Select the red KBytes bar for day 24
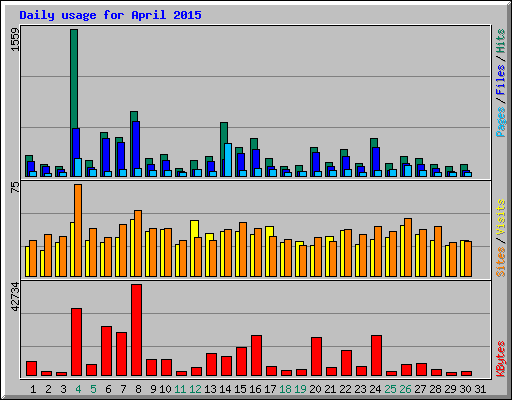 [376, 356]
